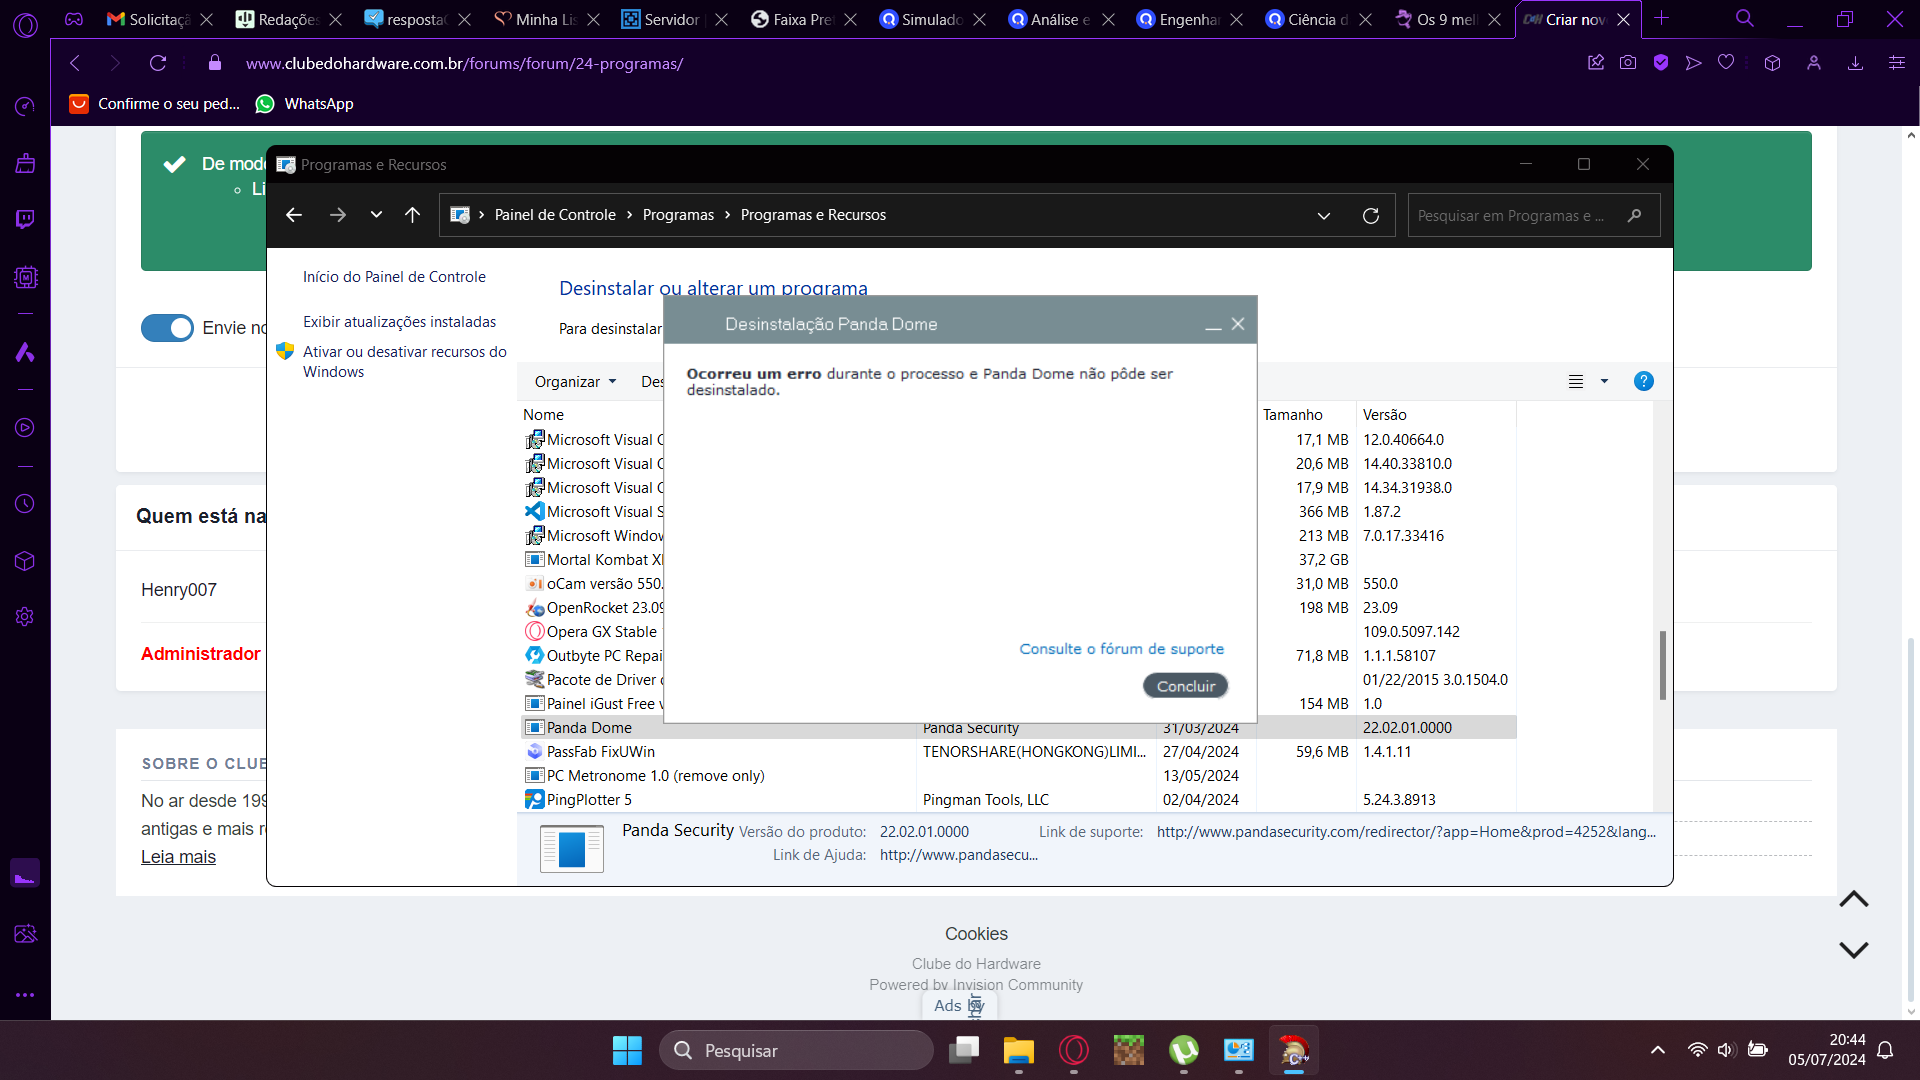The image size is (1920, 1080).
Task: Reload the browser page
Action: [x=158, y=63]
